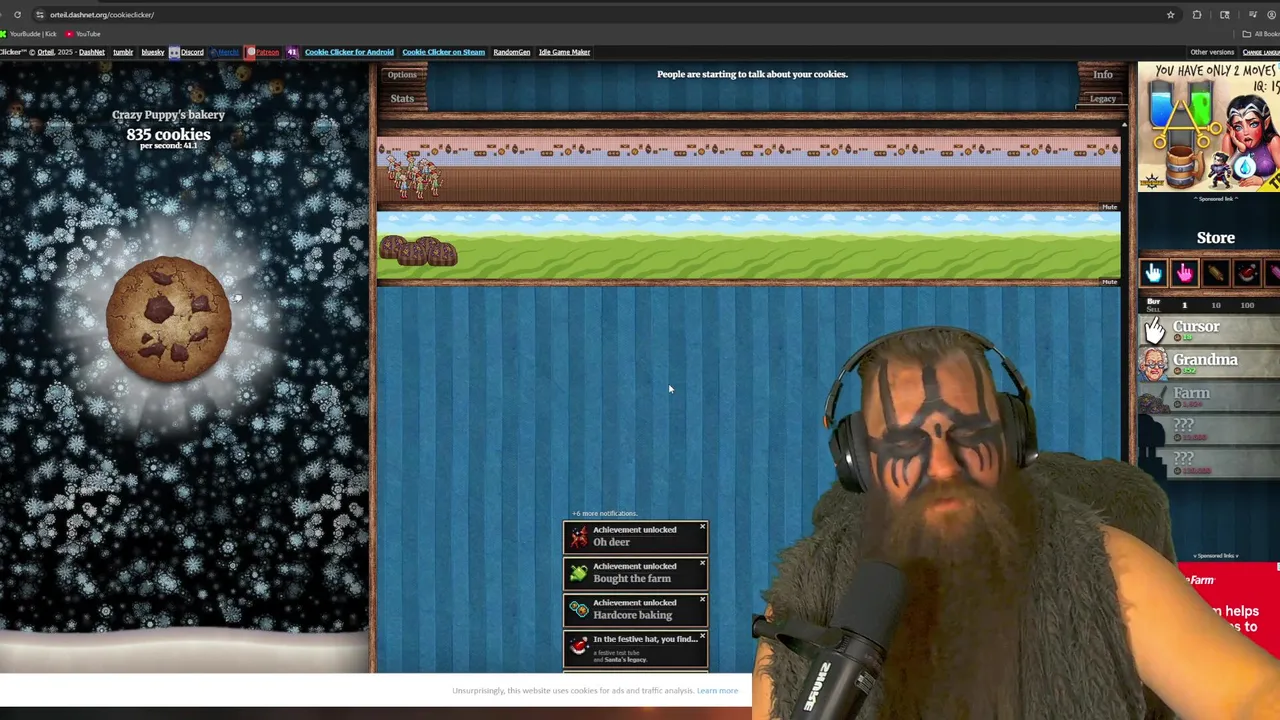The height and width of the screenshot is (720, 1280).
Task: Buy the pink cursor upgrade in Store
Action: point(1184,272)
